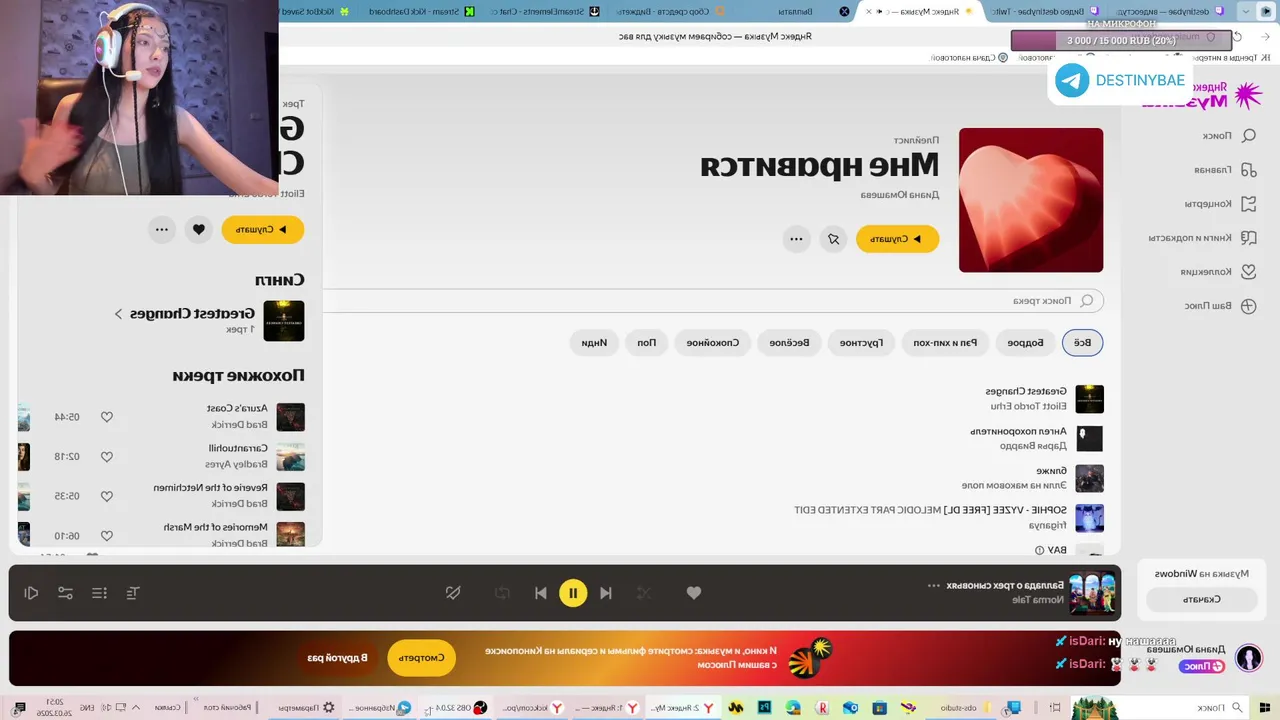
Task: Select the track ближе by Элли на маковом поле
Action: coord(712,478)
